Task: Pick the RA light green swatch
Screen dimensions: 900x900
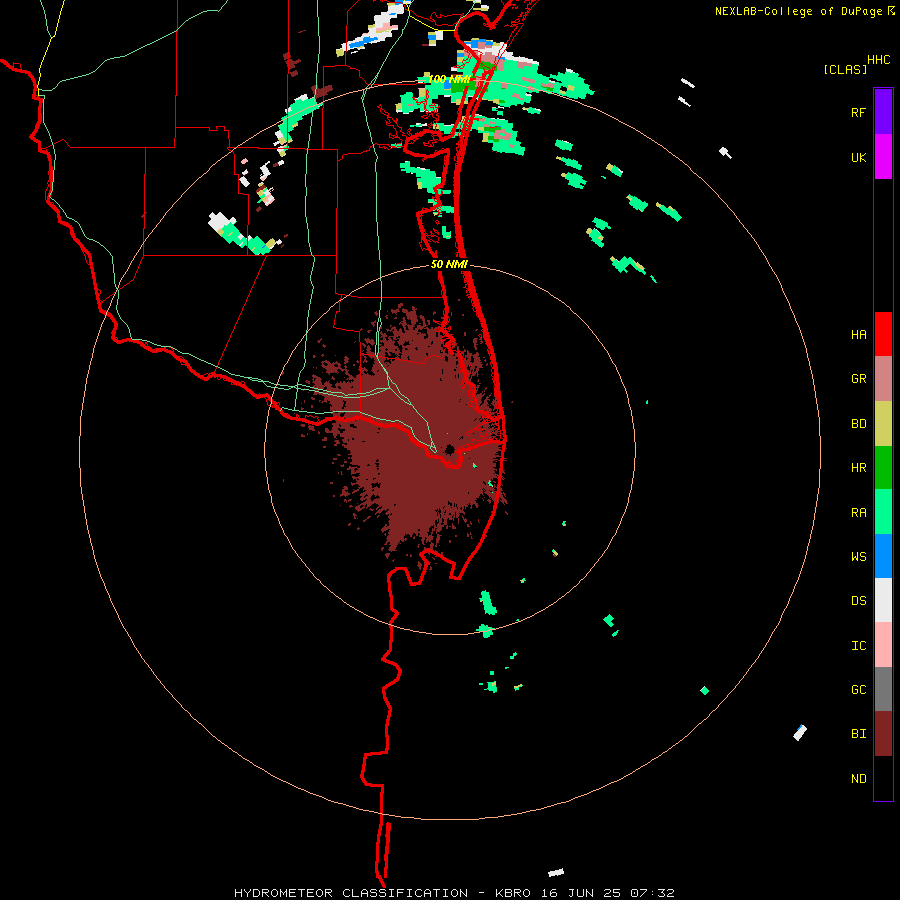Action: [x=883, y=512]
